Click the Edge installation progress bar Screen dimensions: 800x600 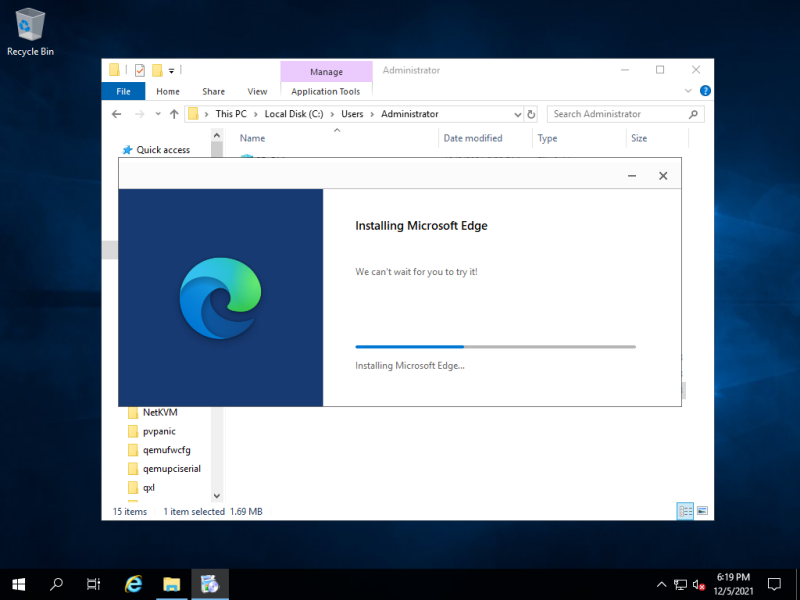point(495,347)
